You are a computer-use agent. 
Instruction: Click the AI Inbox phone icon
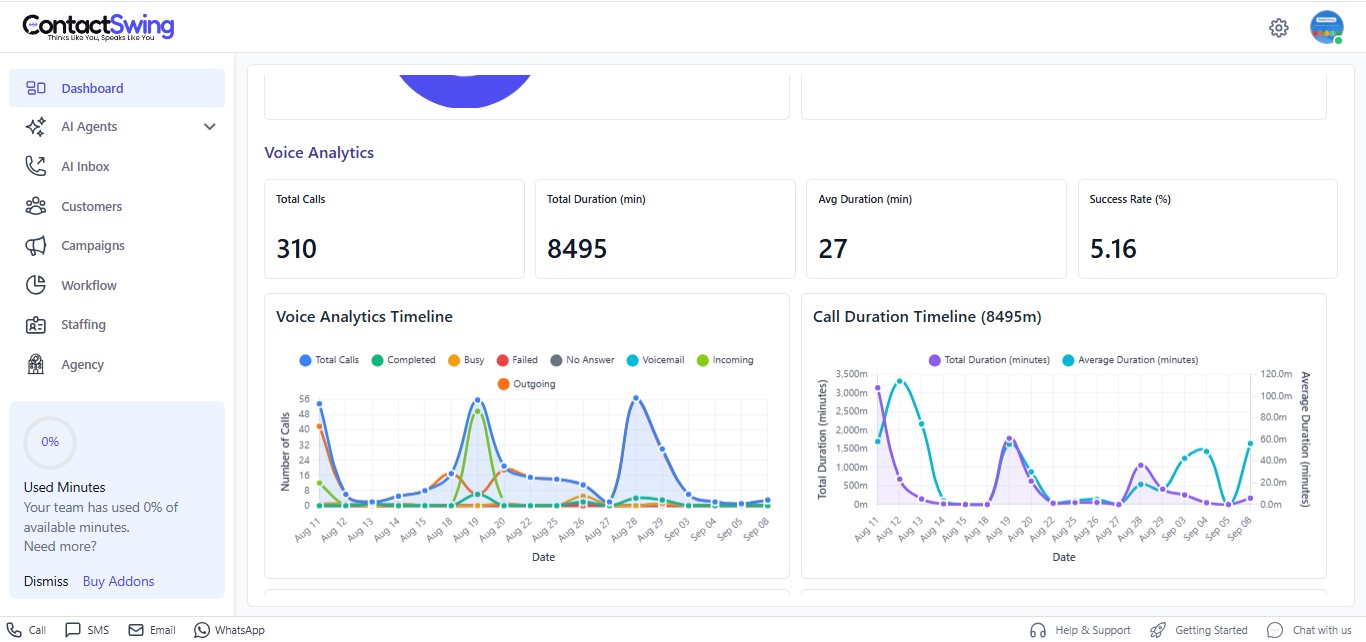36,166
